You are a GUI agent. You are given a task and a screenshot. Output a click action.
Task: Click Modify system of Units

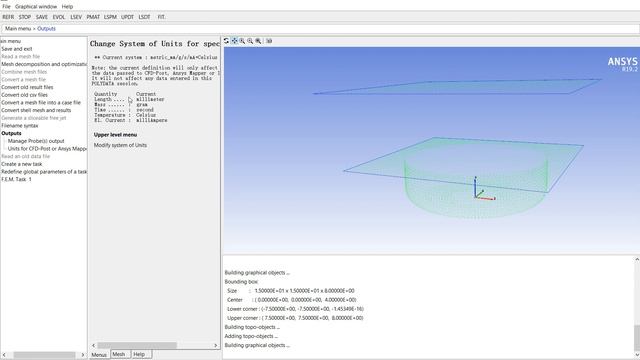(120, 145)
